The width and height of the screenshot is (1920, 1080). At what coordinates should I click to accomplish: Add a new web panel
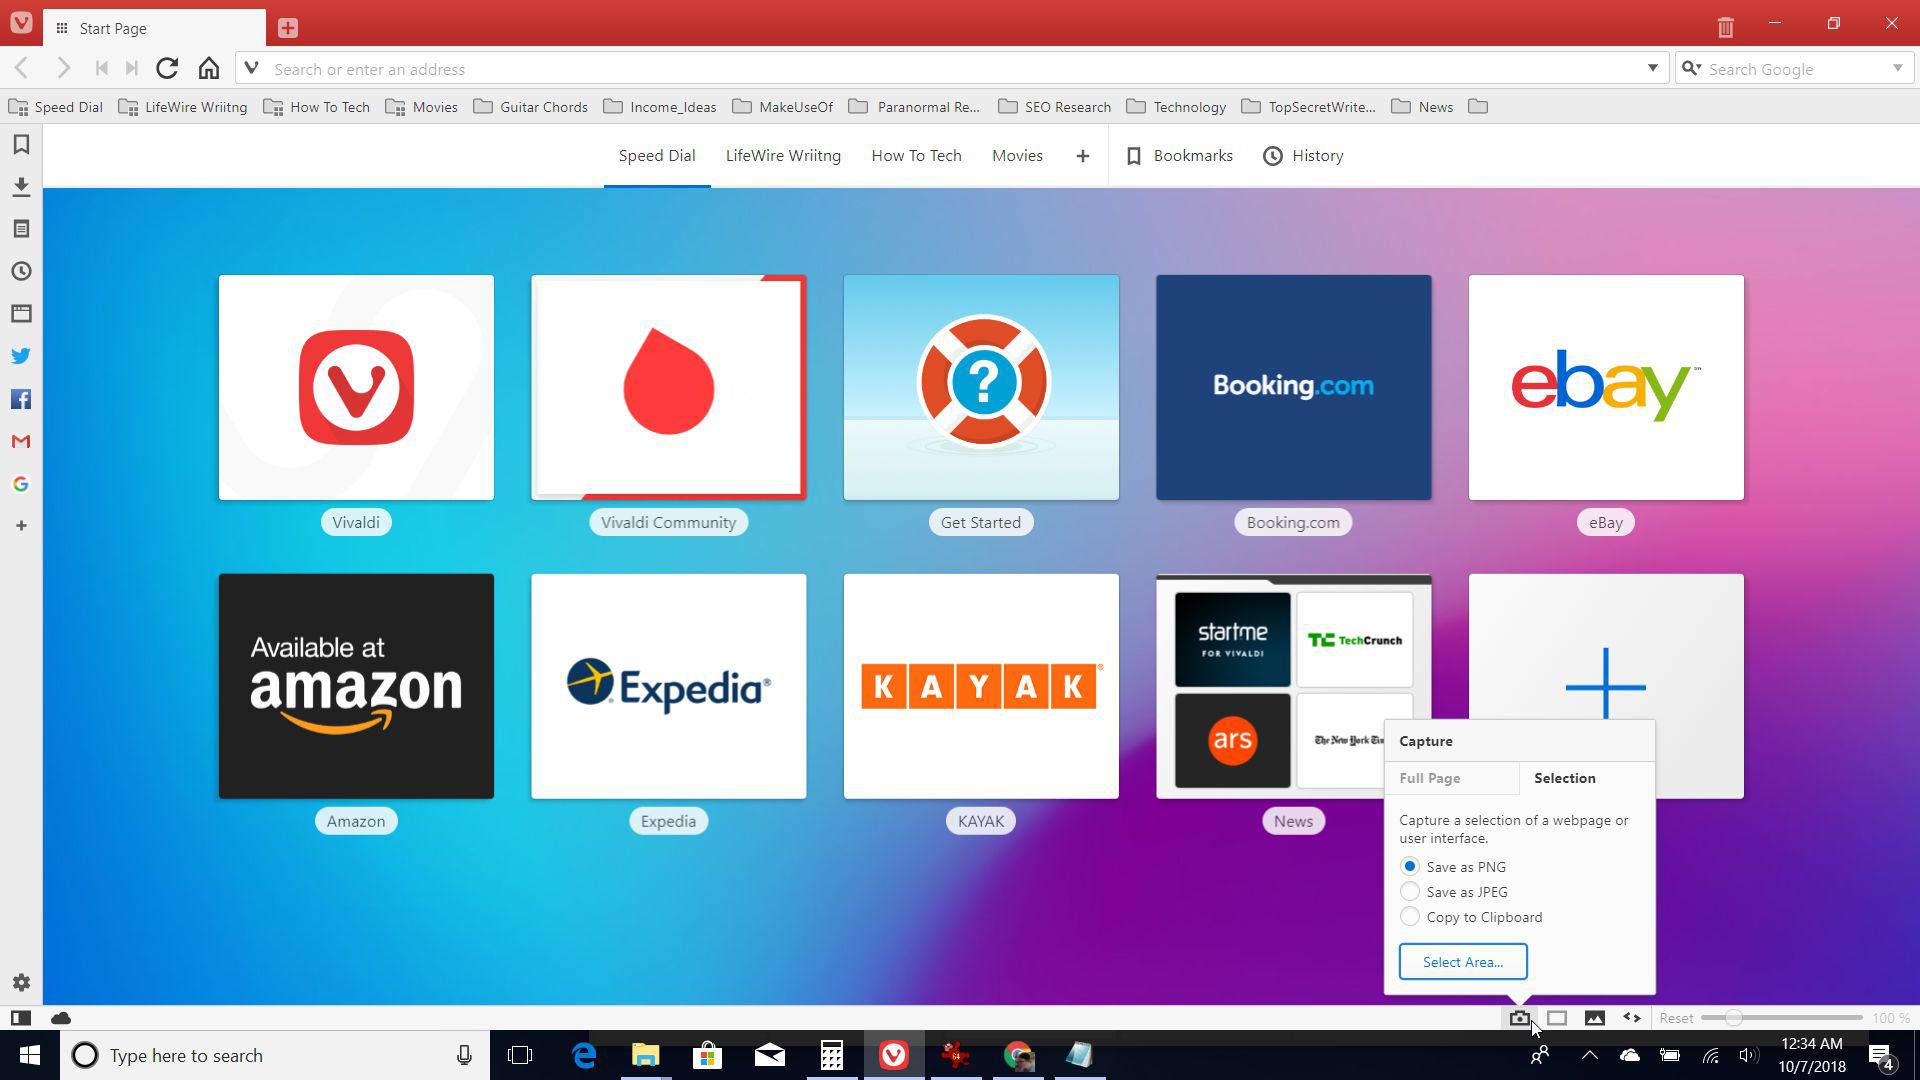pos(21,525)
